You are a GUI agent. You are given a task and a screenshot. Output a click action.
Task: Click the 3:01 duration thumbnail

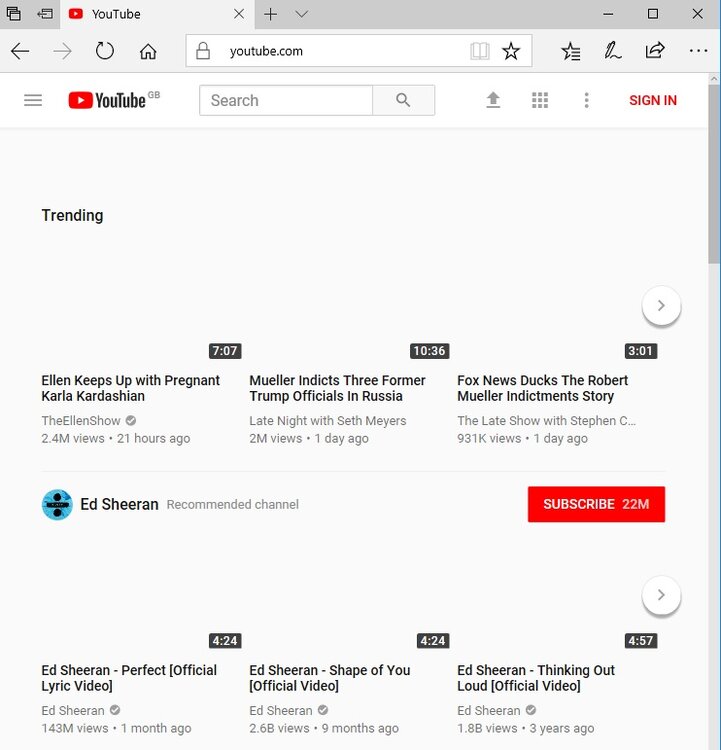[641, 351]
